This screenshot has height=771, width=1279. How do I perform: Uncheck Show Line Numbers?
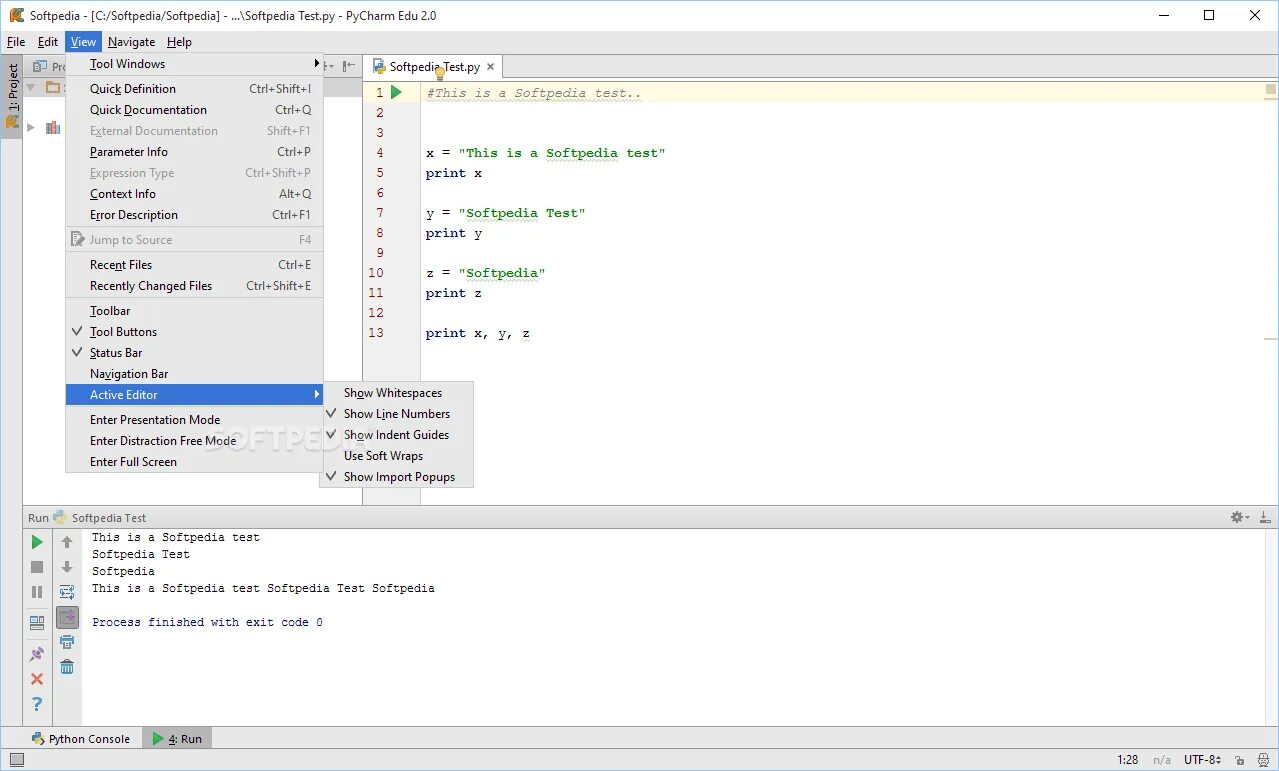(x=397, y=414)
